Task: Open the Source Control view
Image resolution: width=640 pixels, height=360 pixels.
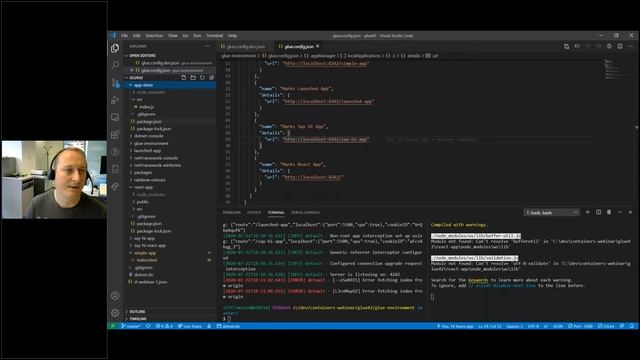Action: click(x=115, y=83)
